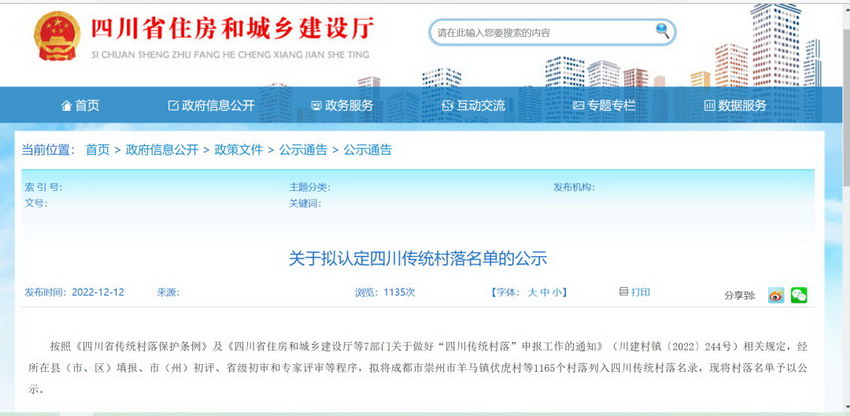Go to 首页 in the breadcrumb

pos(97,150)
